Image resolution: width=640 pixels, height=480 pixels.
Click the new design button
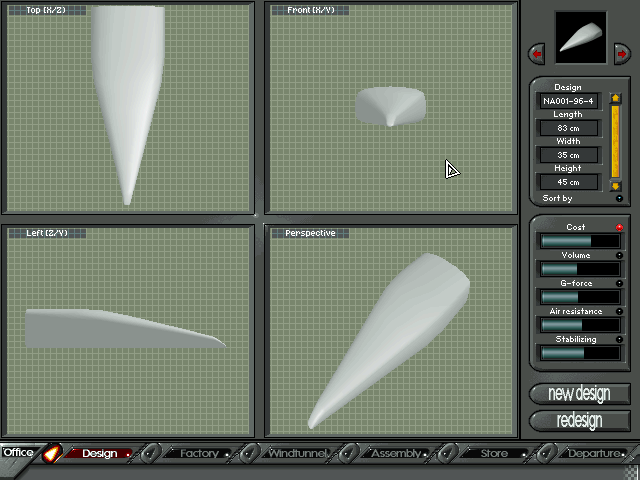(580, 393)
